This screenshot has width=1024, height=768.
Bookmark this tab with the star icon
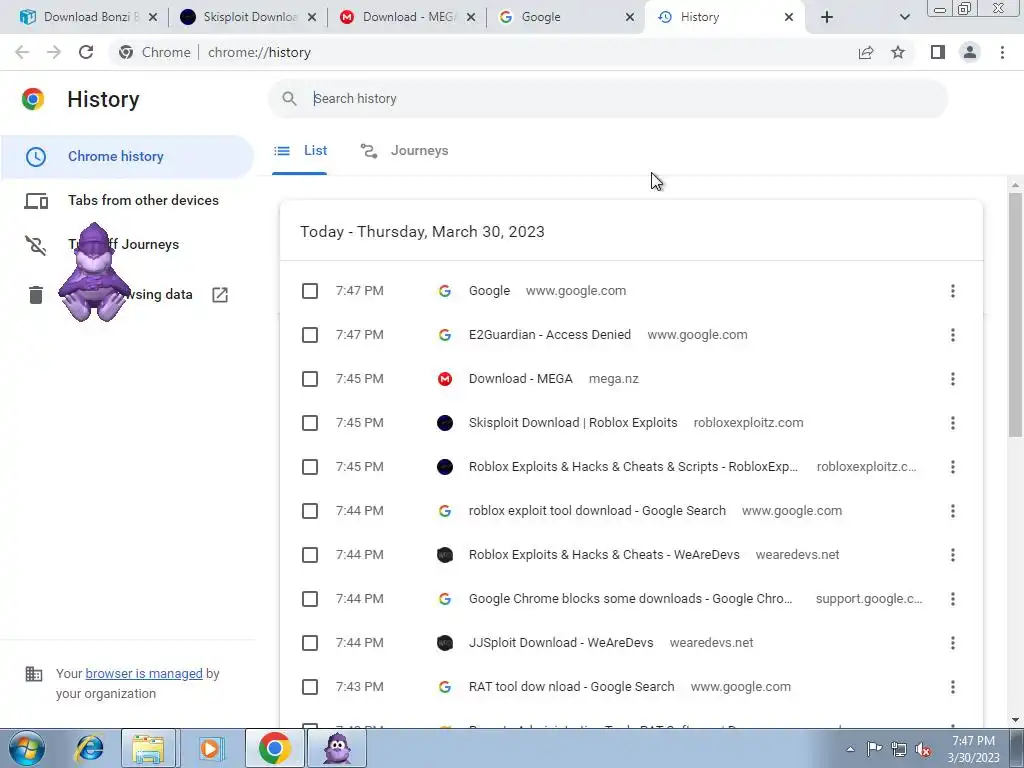tap(898, 52)
